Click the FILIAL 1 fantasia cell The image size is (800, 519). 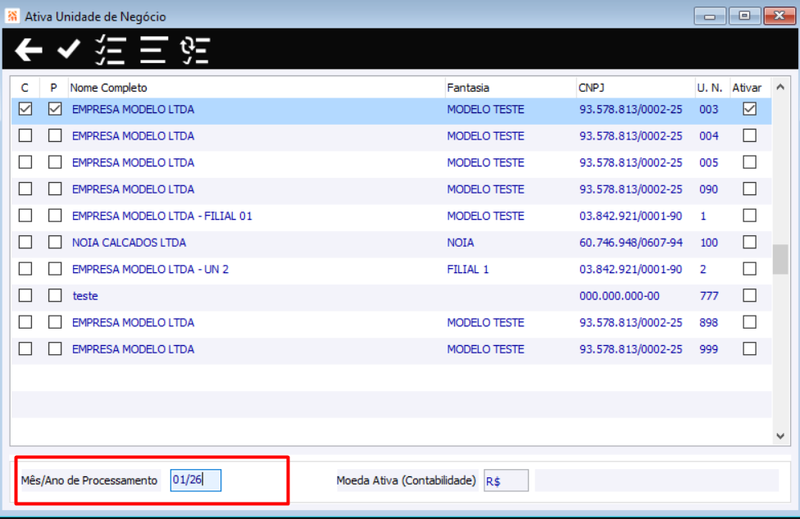[x=468, y=269]
